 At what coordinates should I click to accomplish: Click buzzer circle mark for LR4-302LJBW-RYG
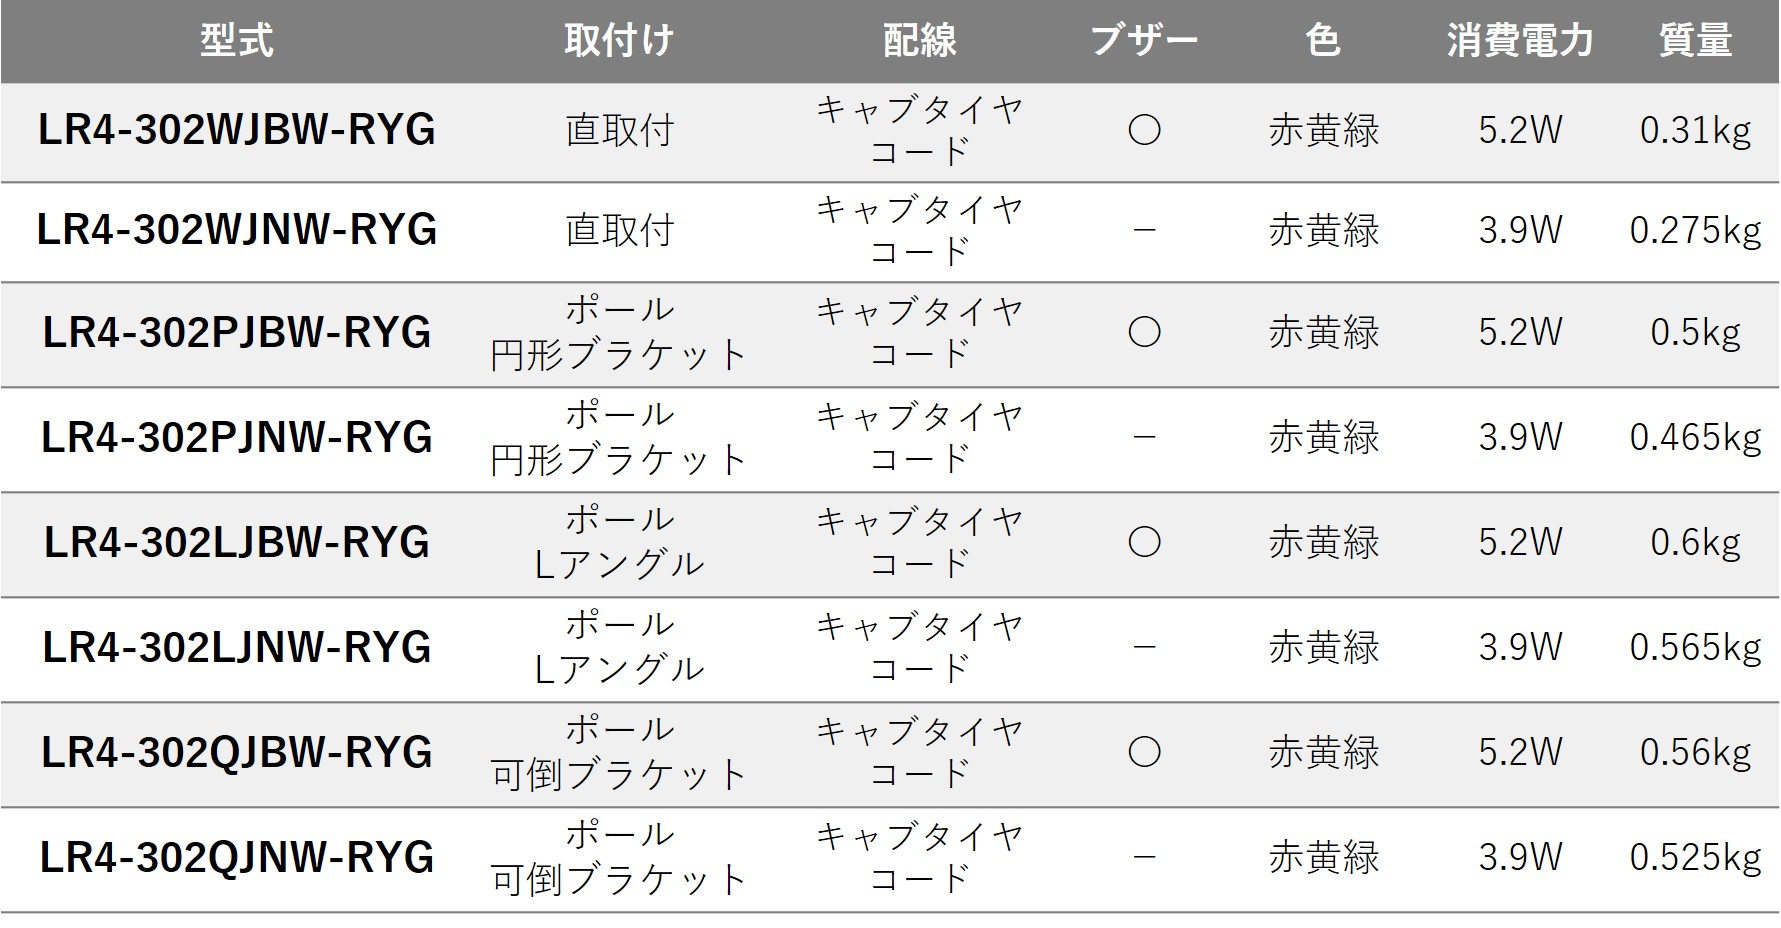click(1144, 542)
